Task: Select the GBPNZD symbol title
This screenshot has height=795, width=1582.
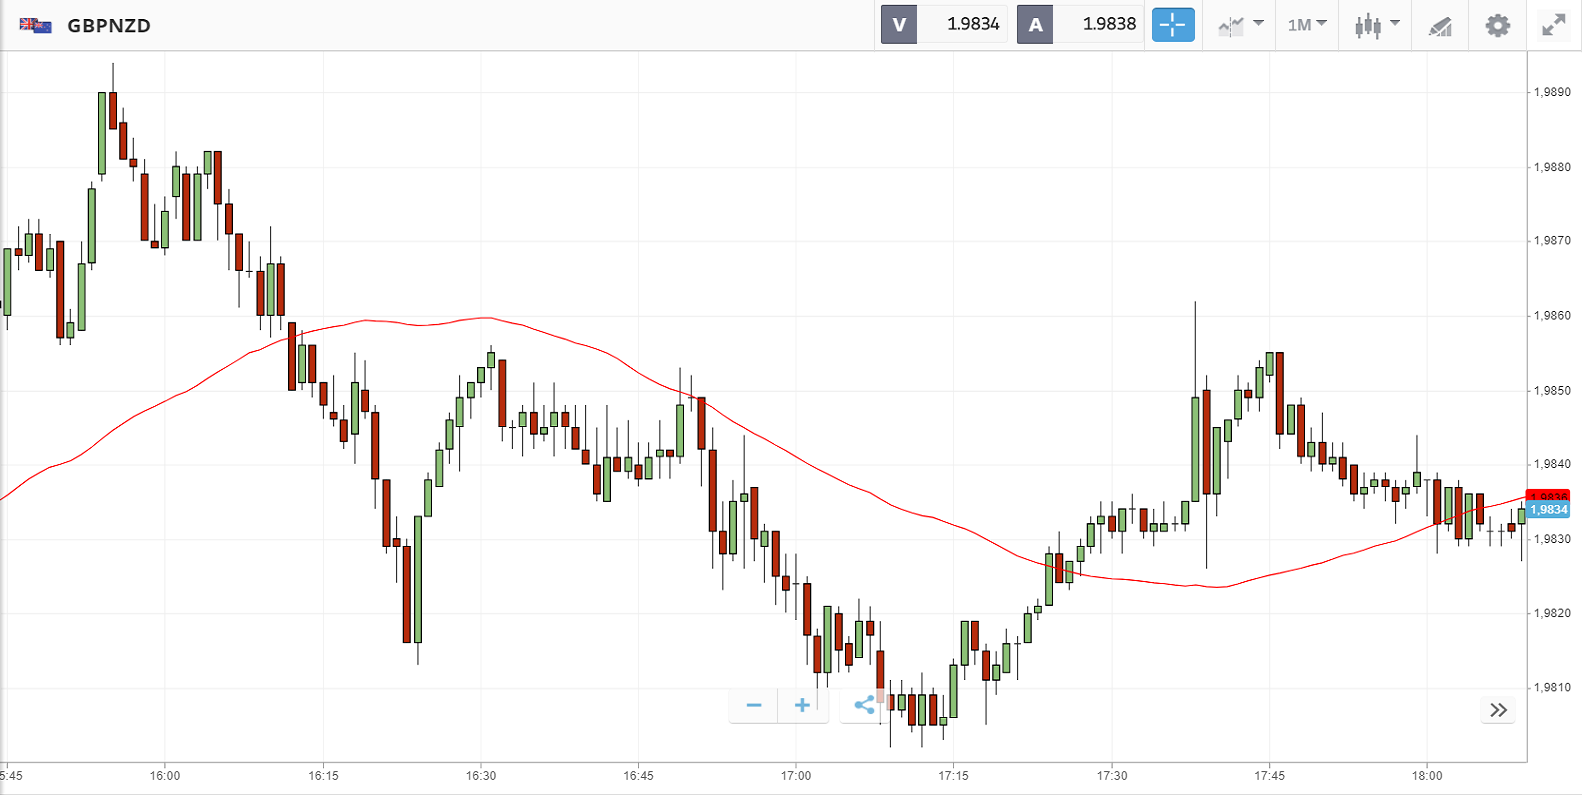Action: click(x=109, y=26)
